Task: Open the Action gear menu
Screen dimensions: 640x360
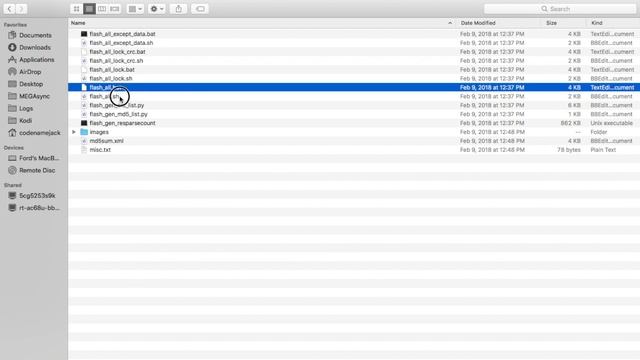Action: tap(157, 9)
